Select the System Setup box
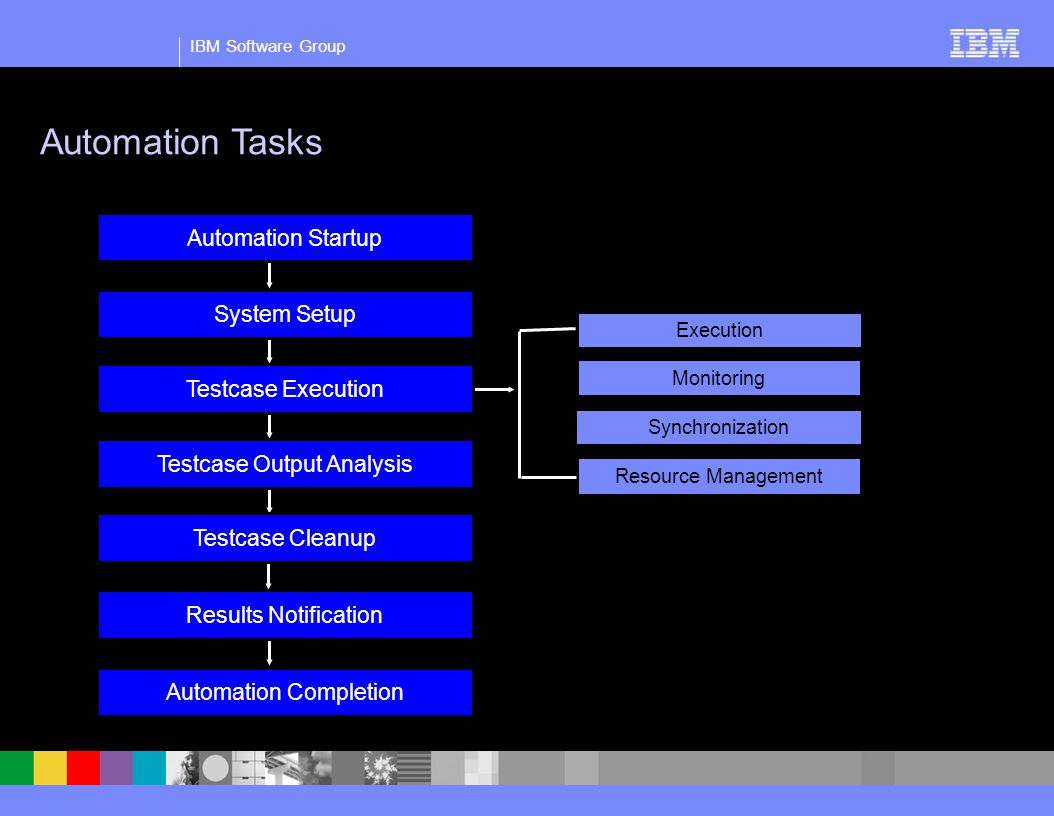This screenshot has height=816, width=1054. click(x=285, y=314)
